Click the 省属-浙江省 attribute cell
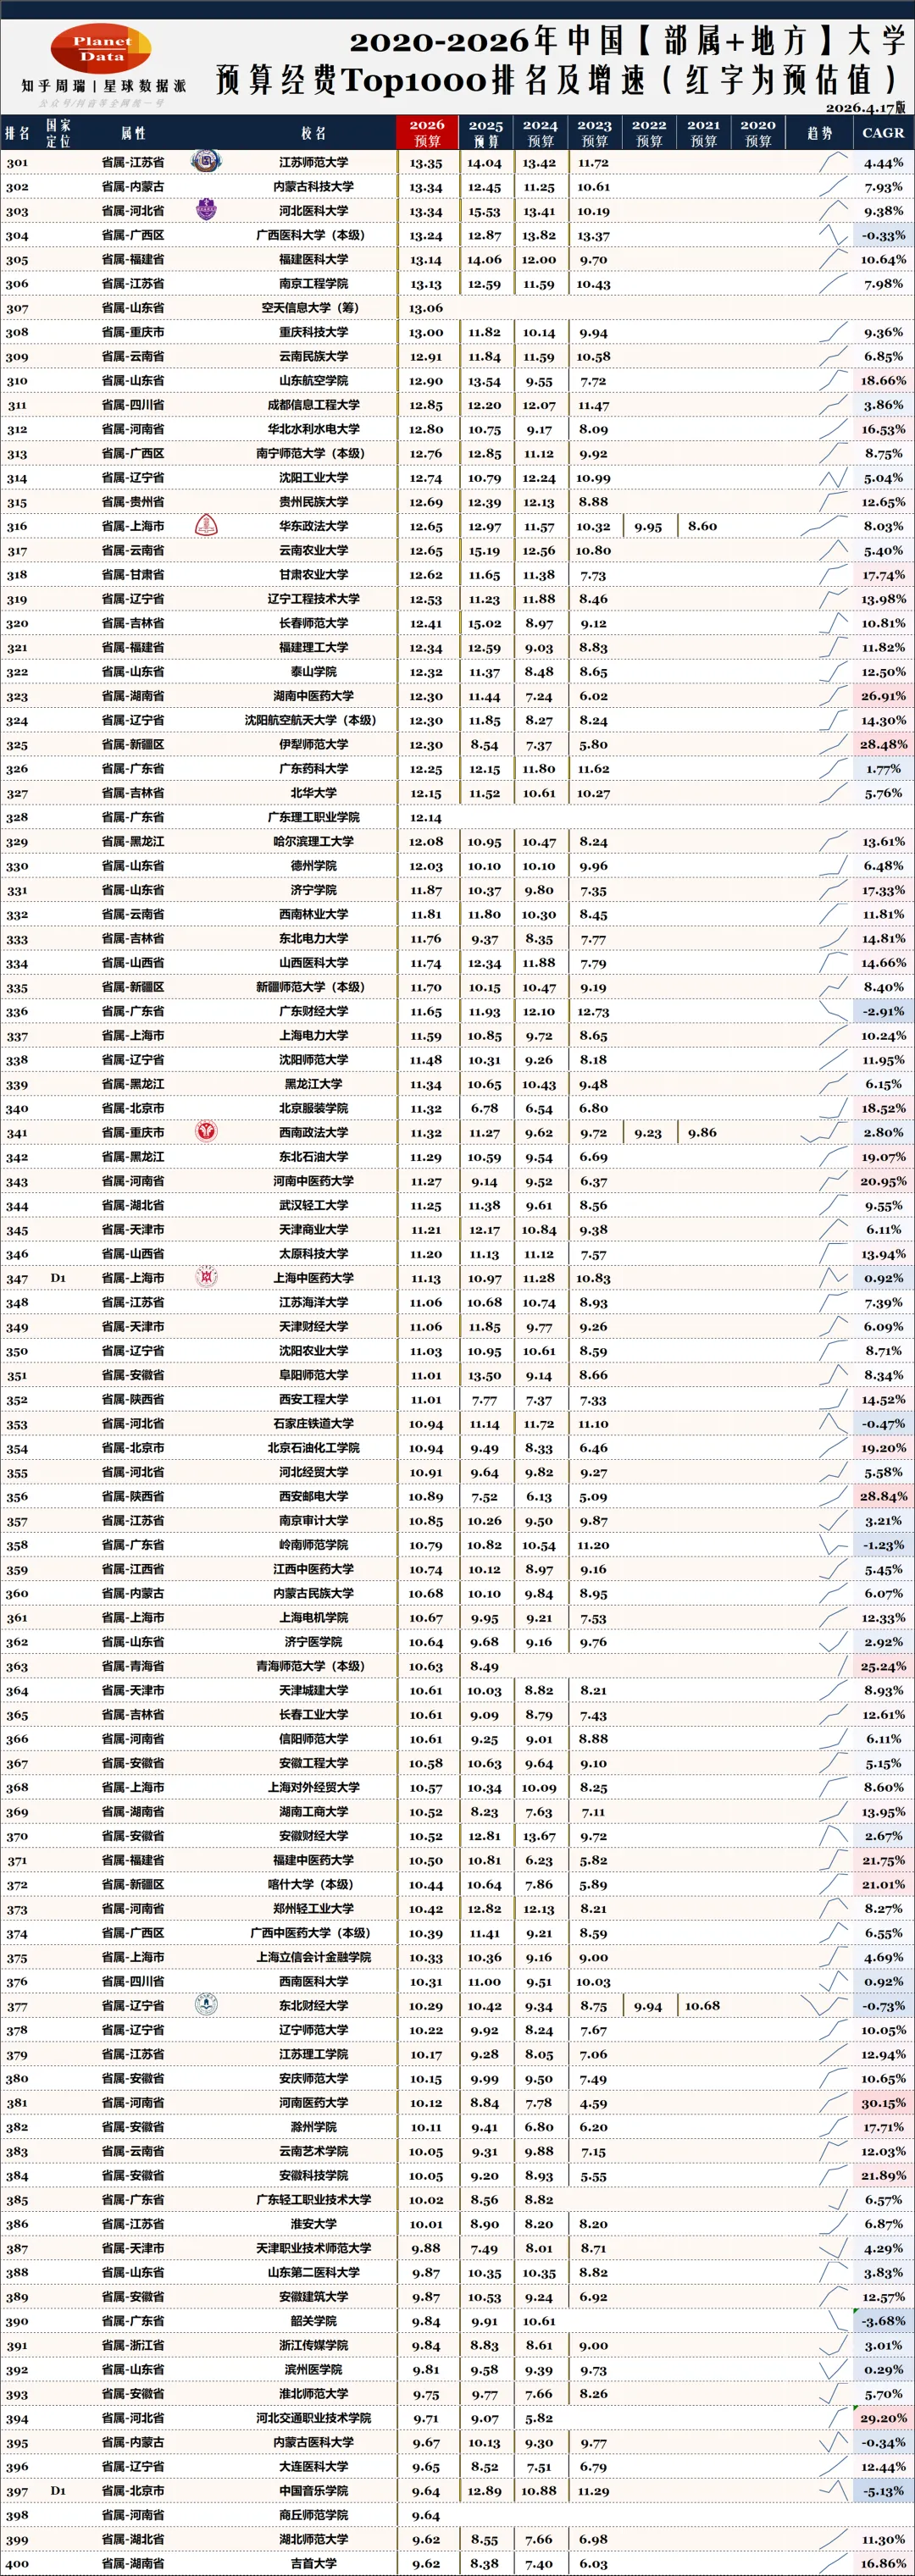Viewport: 915px width, 2576px height. click(x=133, y=2345)
